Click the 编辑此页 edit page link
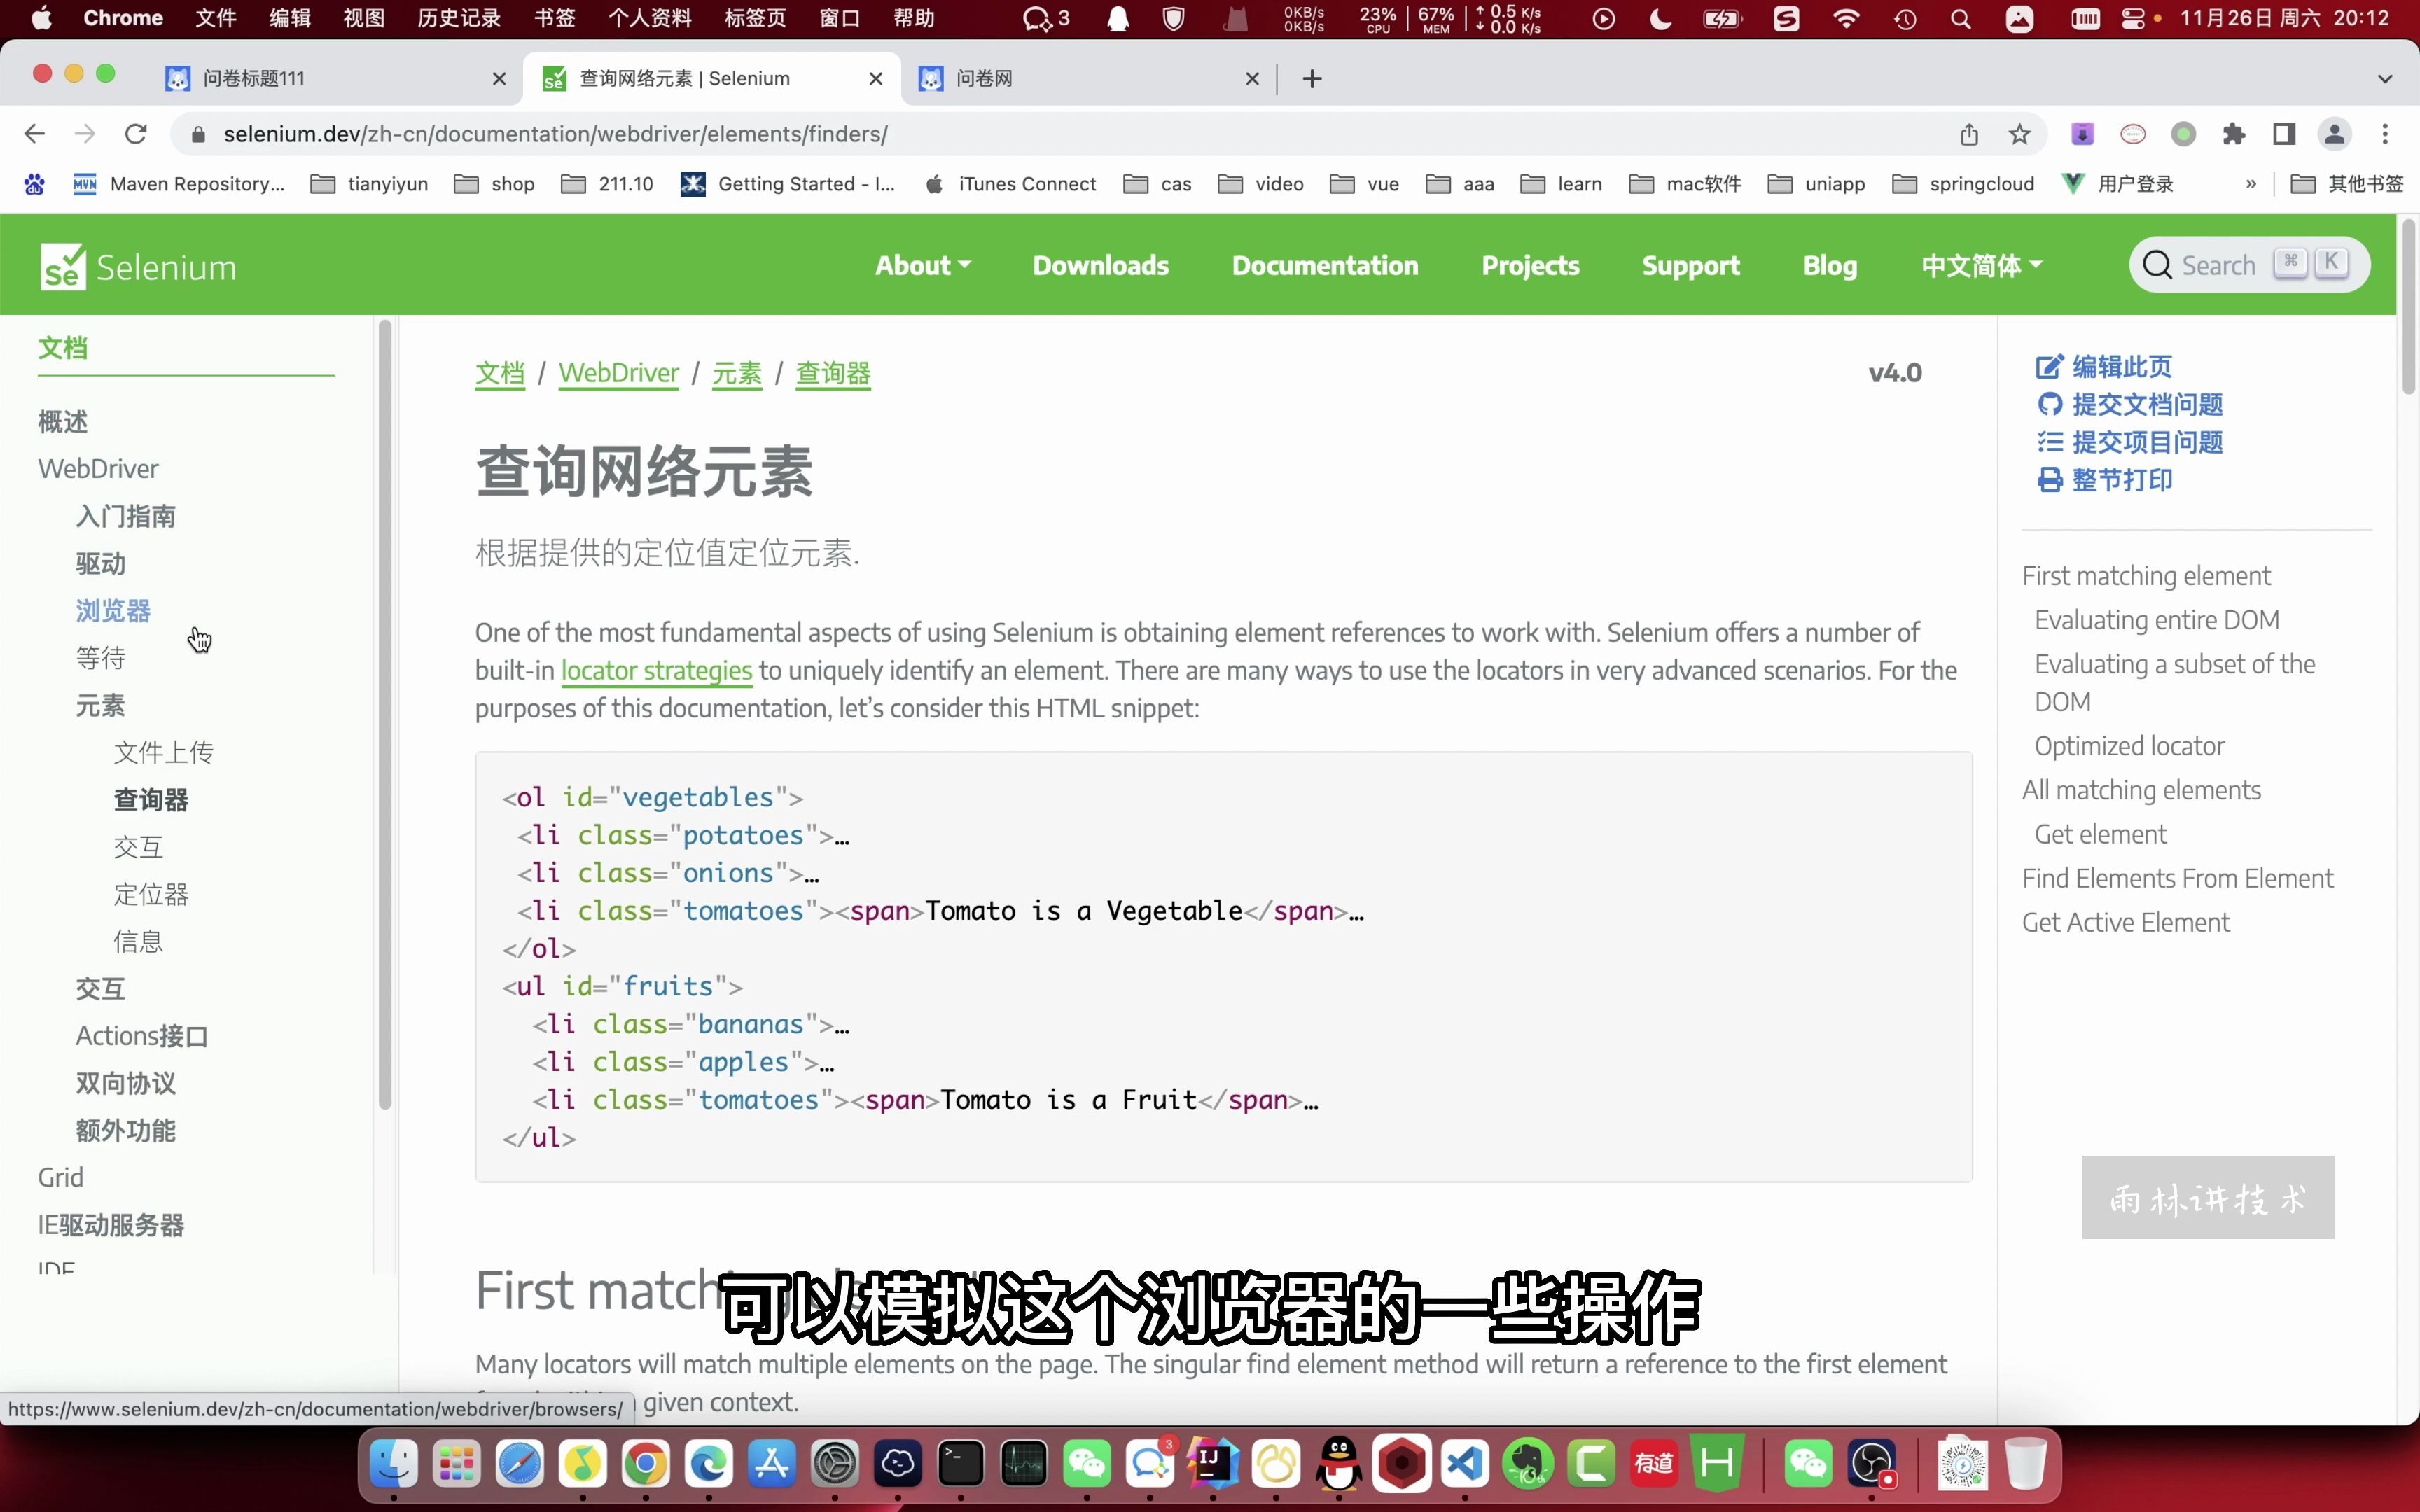2420x1512 pixels. 2120,367
